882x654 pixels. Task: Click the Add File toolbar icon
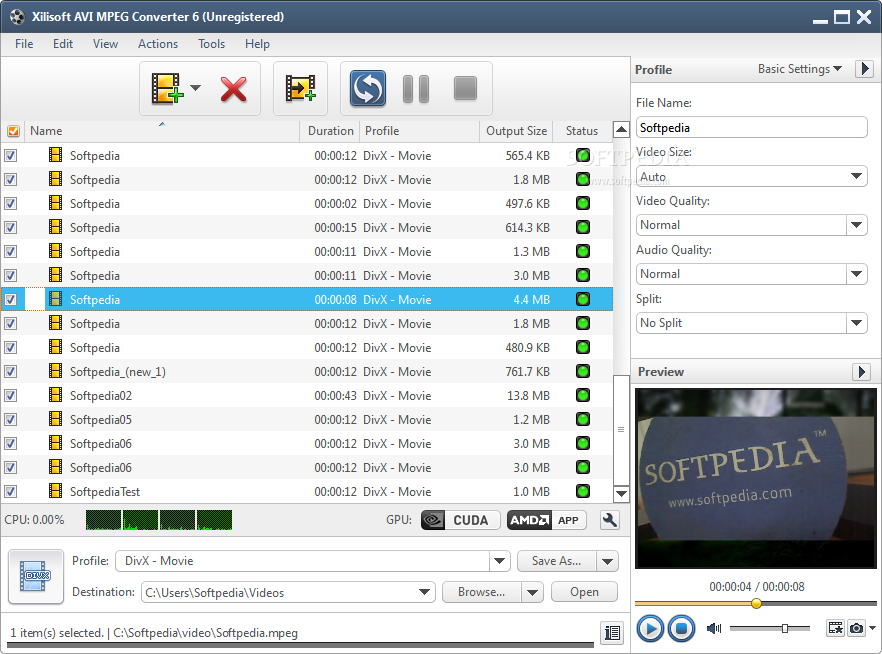(167, 88)
